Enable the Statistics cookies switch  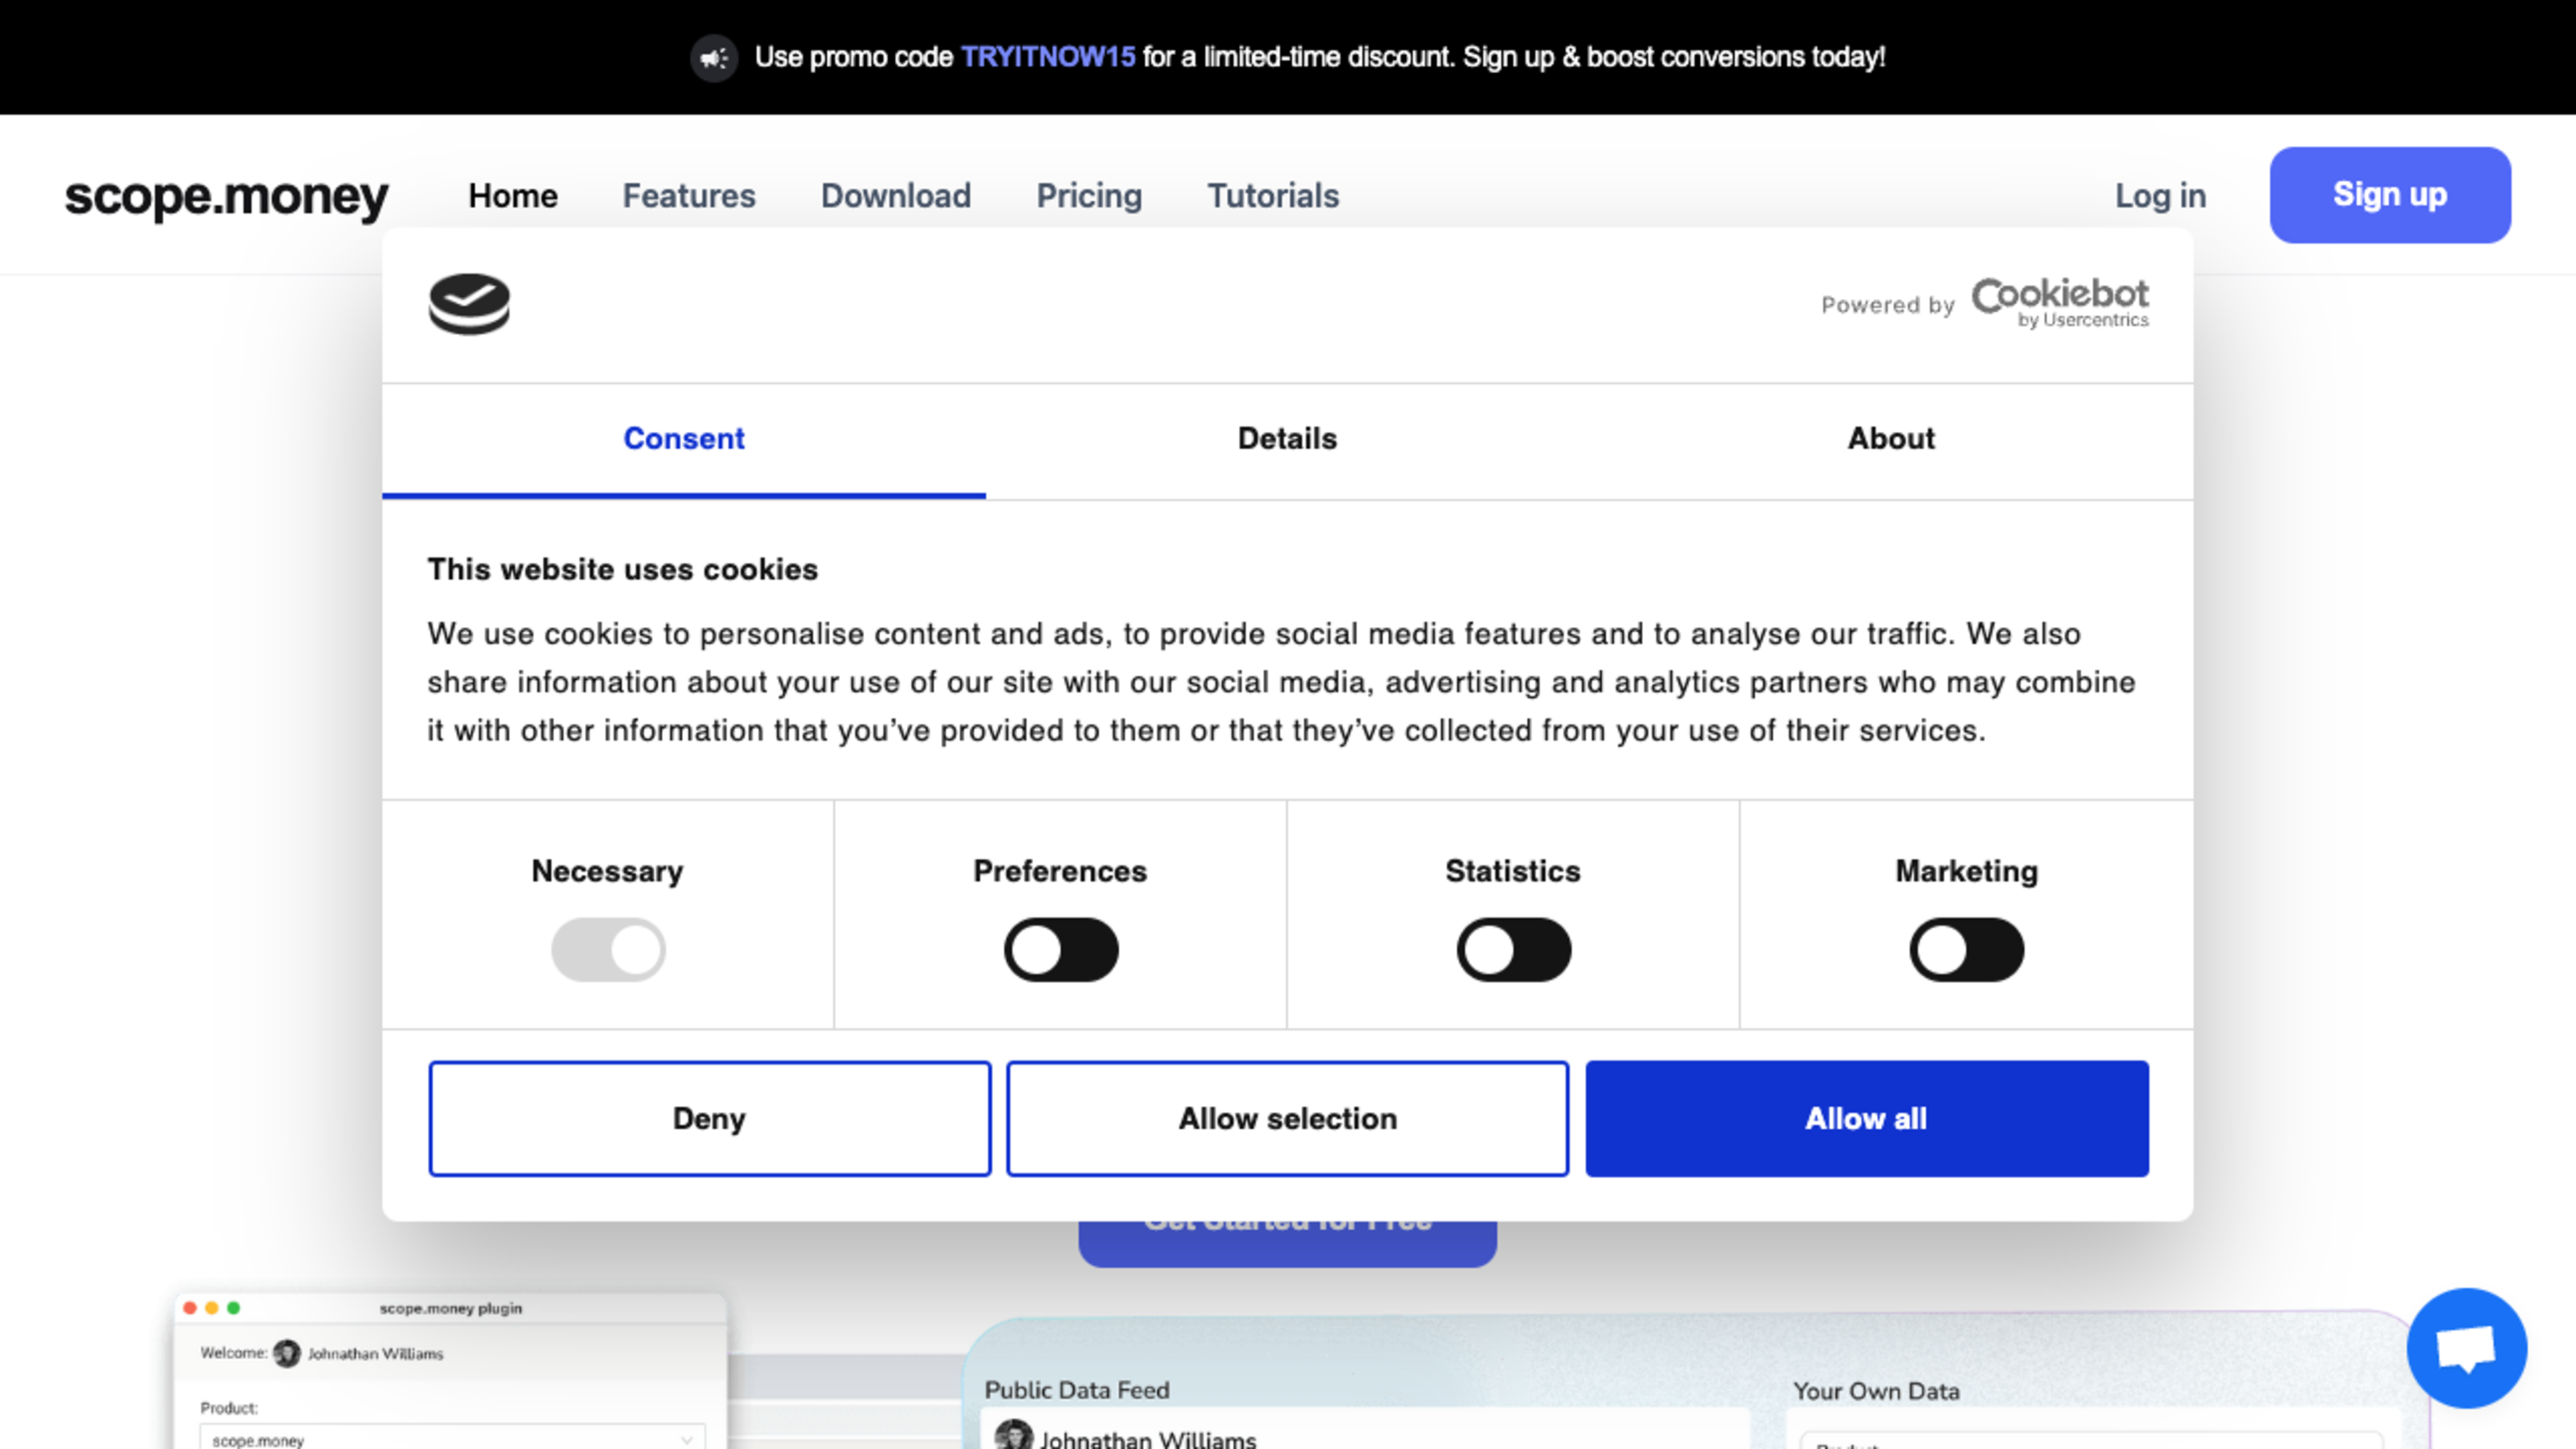1513,949
